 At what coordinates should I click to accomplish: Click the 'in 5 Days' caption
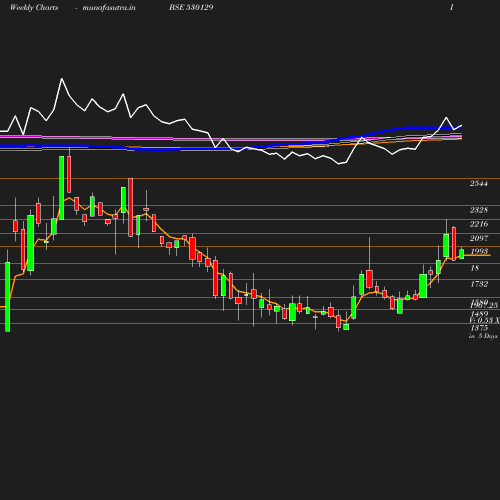483,336
